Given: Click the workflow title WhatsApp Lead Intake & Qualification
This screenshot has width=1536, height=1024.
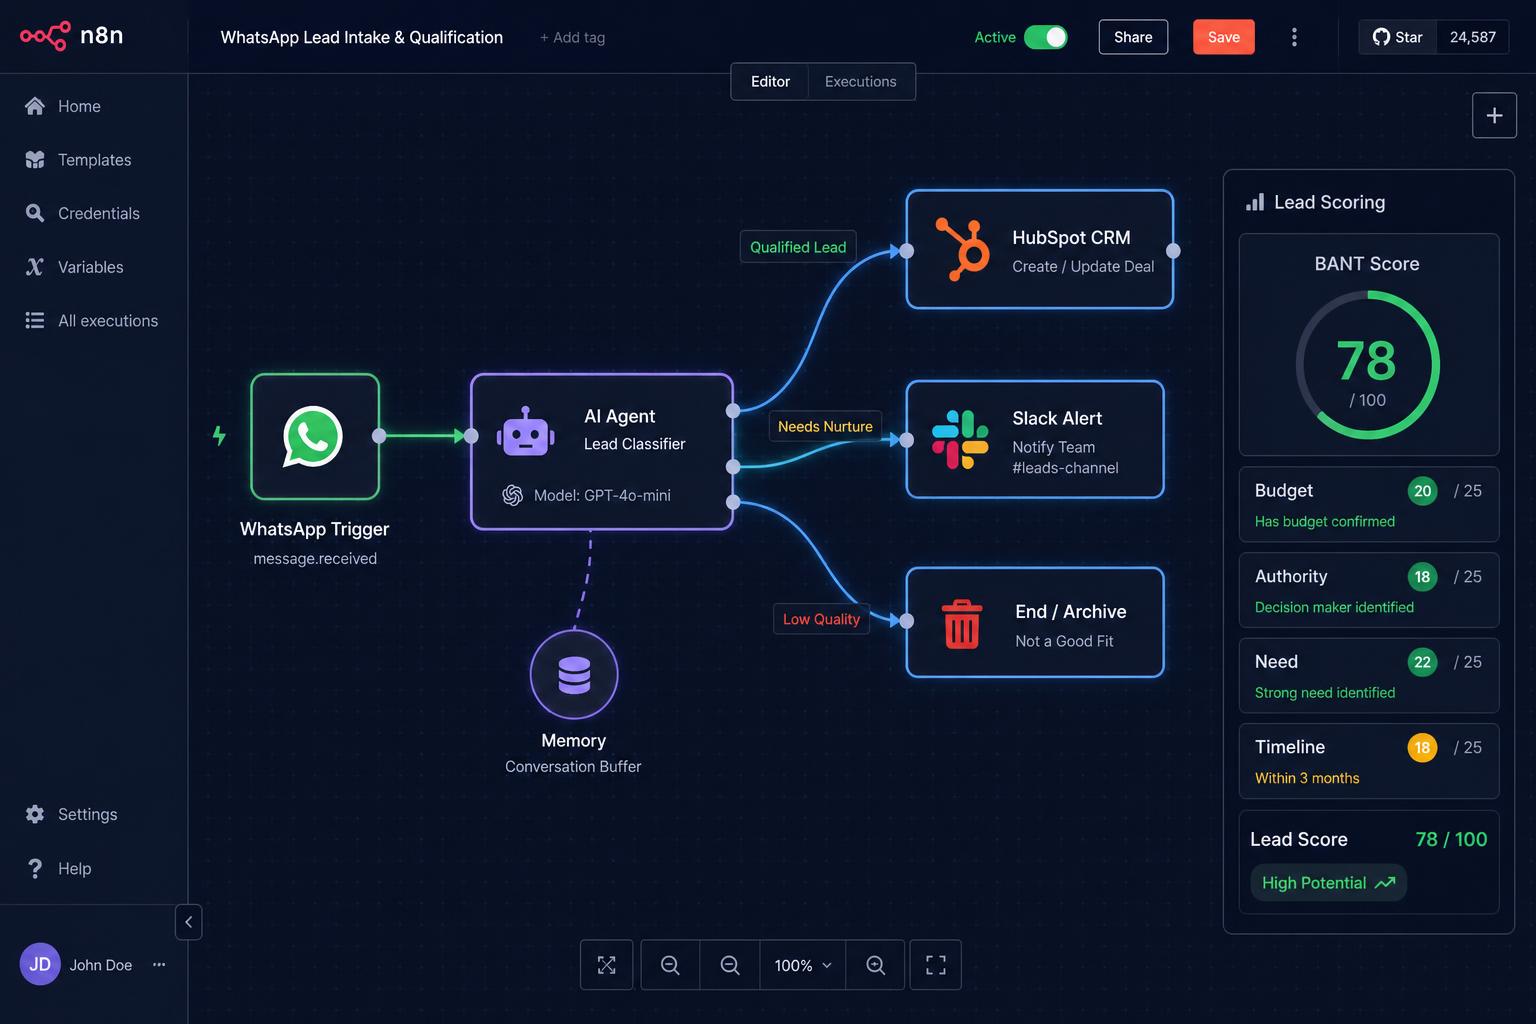Looking at the screenshot, I should (x=362, y=37).
